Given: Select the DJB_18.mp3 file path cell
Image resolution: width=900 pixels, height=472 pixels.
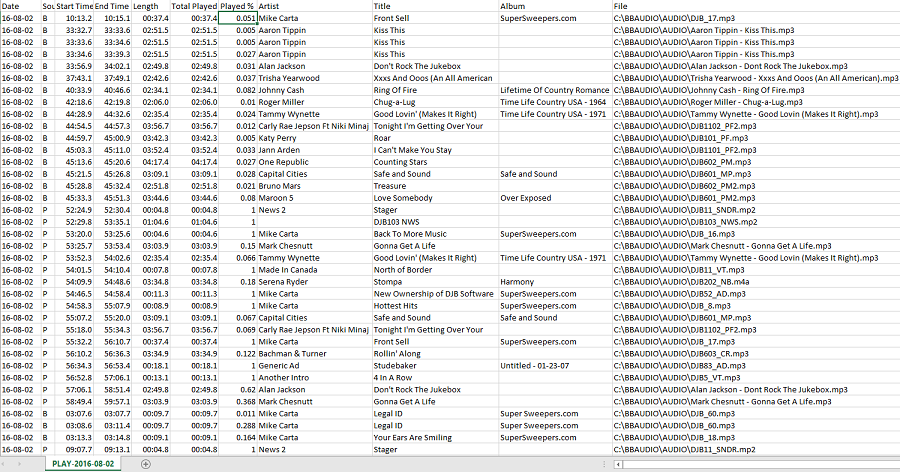Looking at the screenshot, I should [x=756, y=438].
